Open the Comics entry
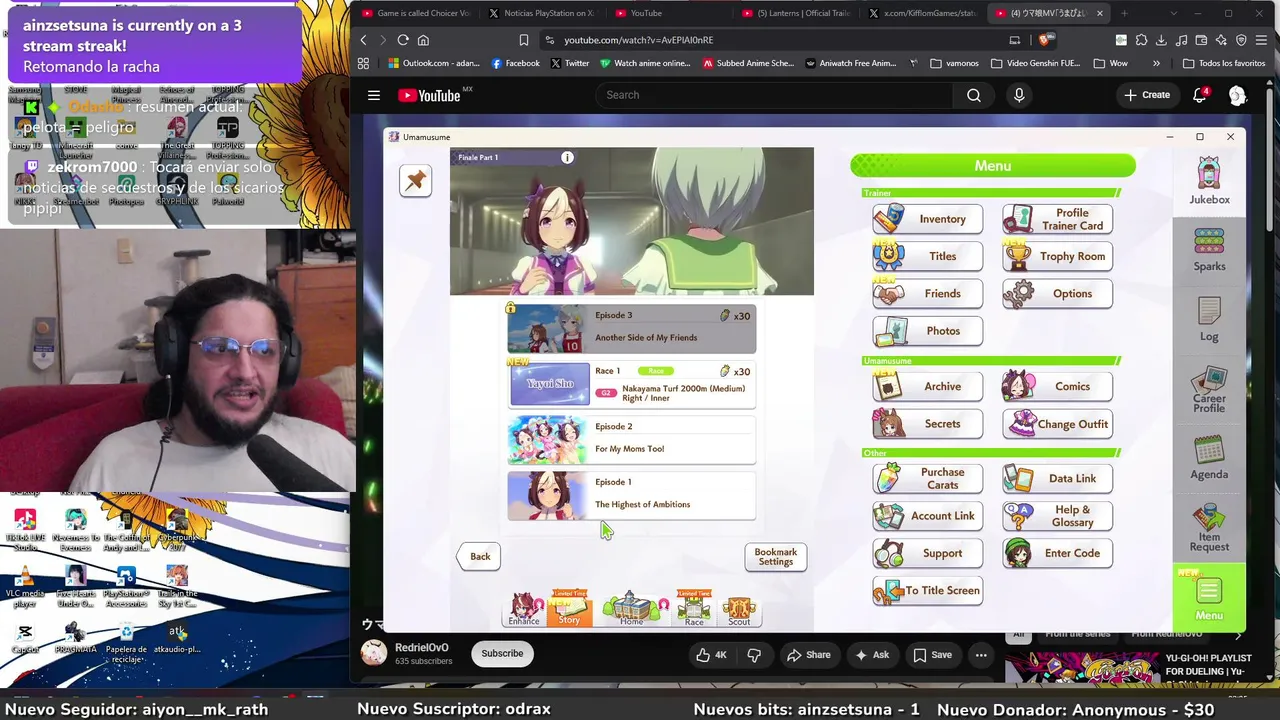Screen dimensions: 1280x720 pyautogui.click(x=1057, y=386)
